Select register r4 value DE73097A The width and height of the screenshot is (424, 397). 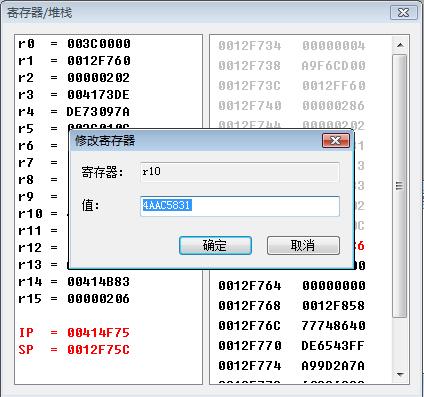click(x=99, y=112)
